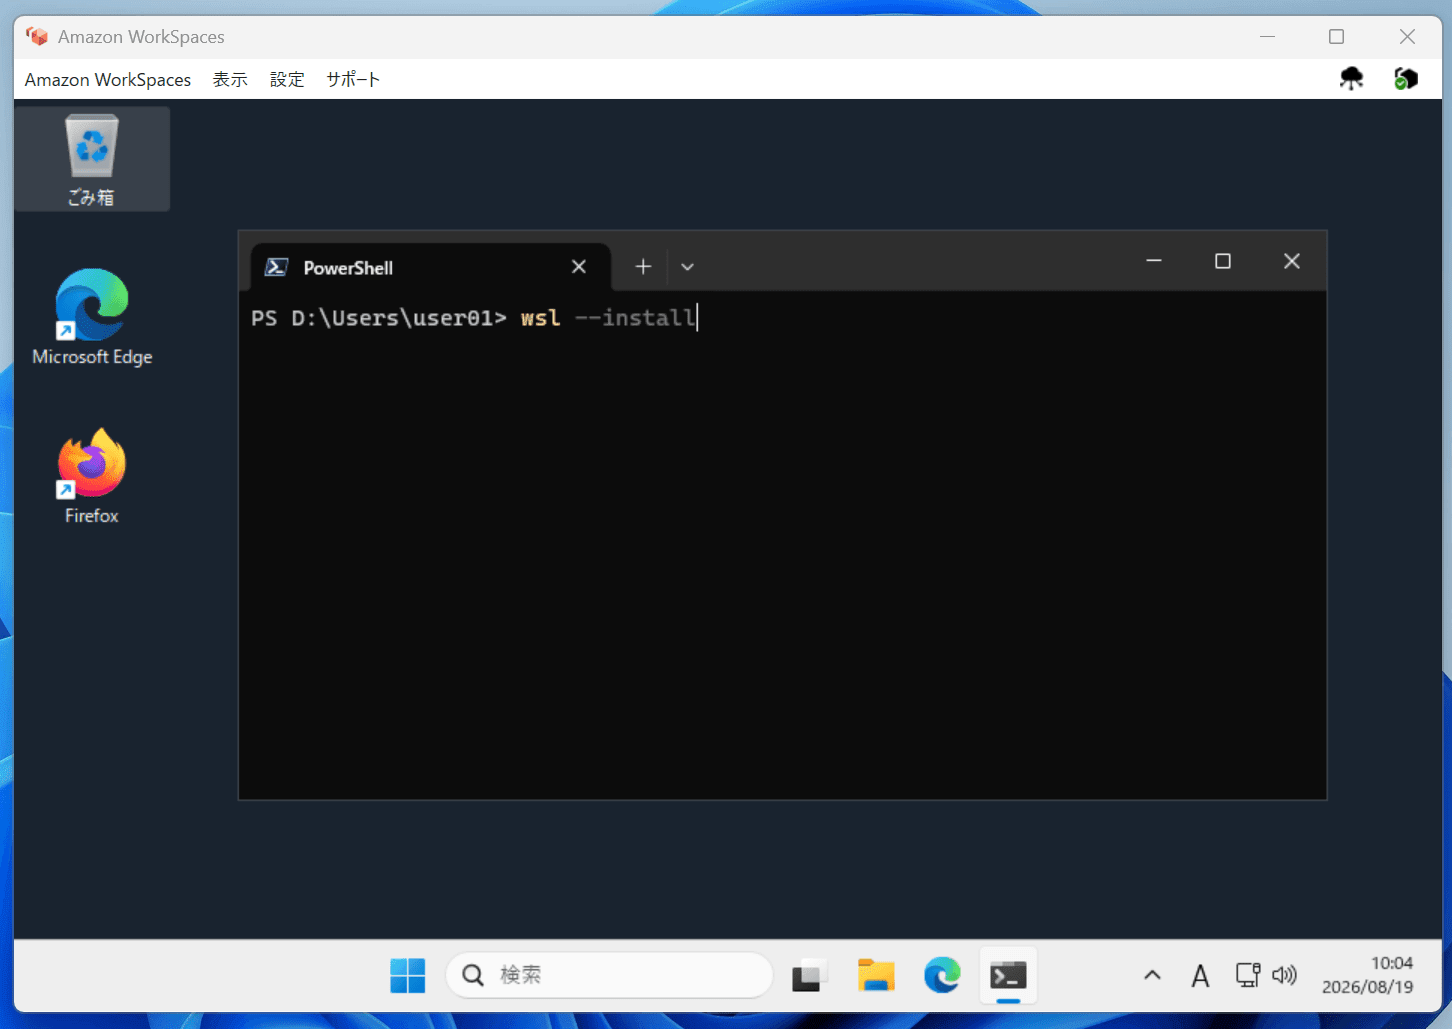Click the Amazon WorkSpaces logo in title bar
Image resolution: width=1452 pixels, height=1029 pixels.
click(37, 37)
